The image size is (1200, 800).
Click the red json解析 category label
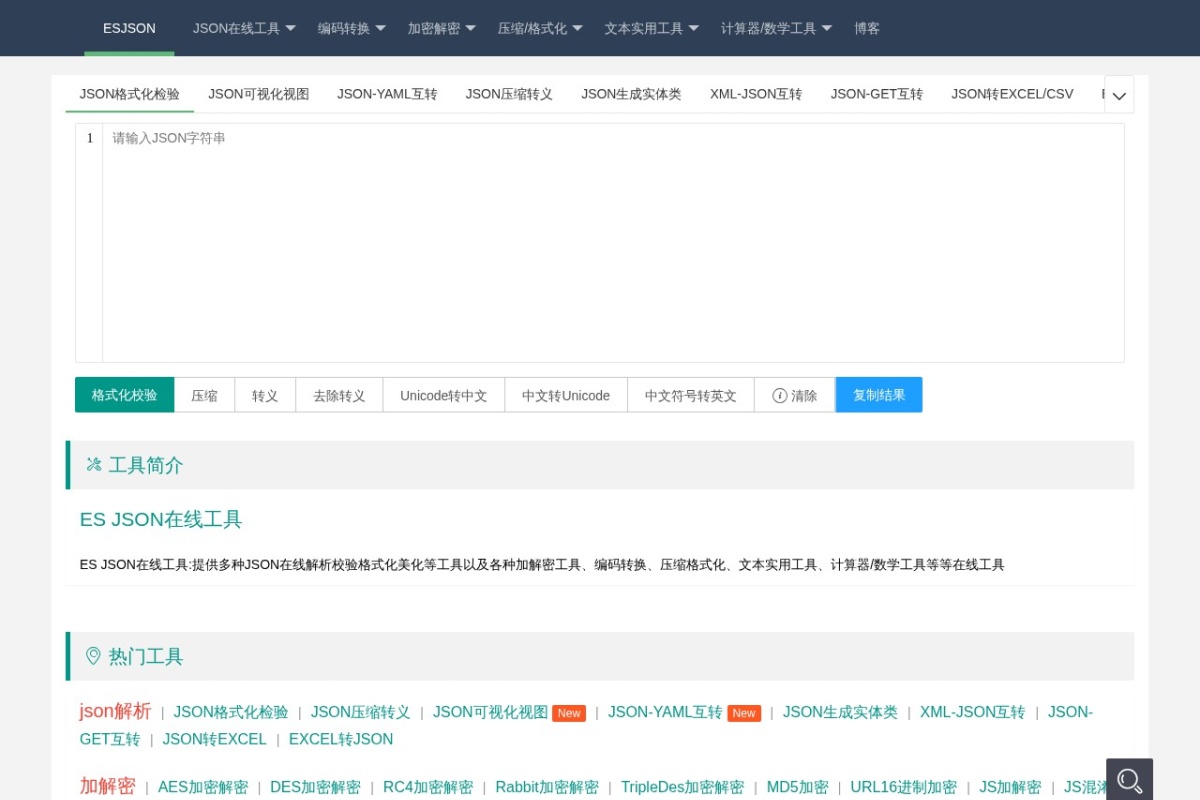115,711
